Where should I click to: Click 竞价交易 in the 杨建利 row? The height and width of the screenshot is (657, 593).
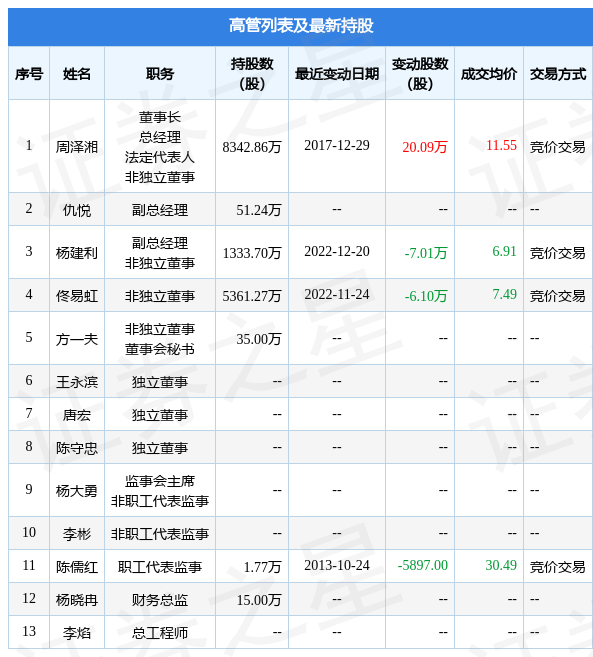tap(557, 253)
